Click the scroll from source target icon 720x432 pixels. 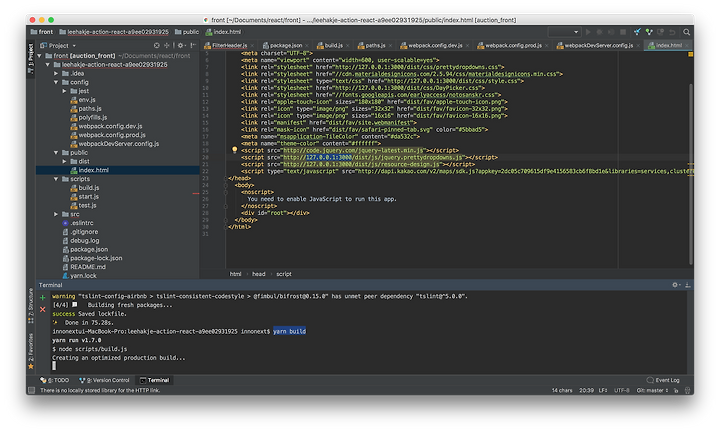157,45
